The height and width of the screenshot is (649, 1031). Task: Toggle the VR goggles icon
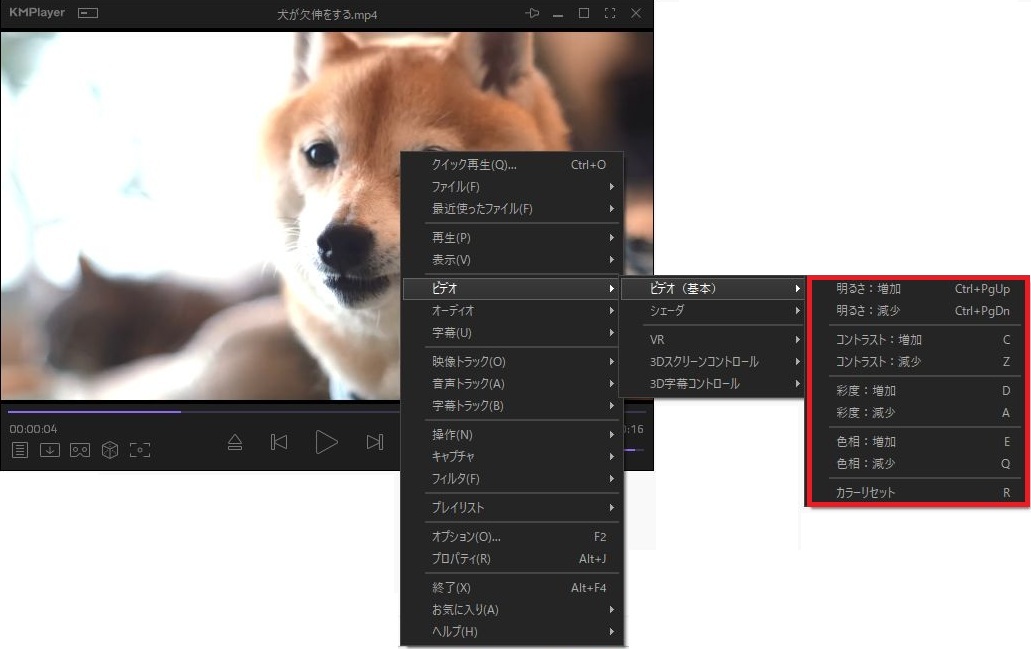[x=80, y=450]
